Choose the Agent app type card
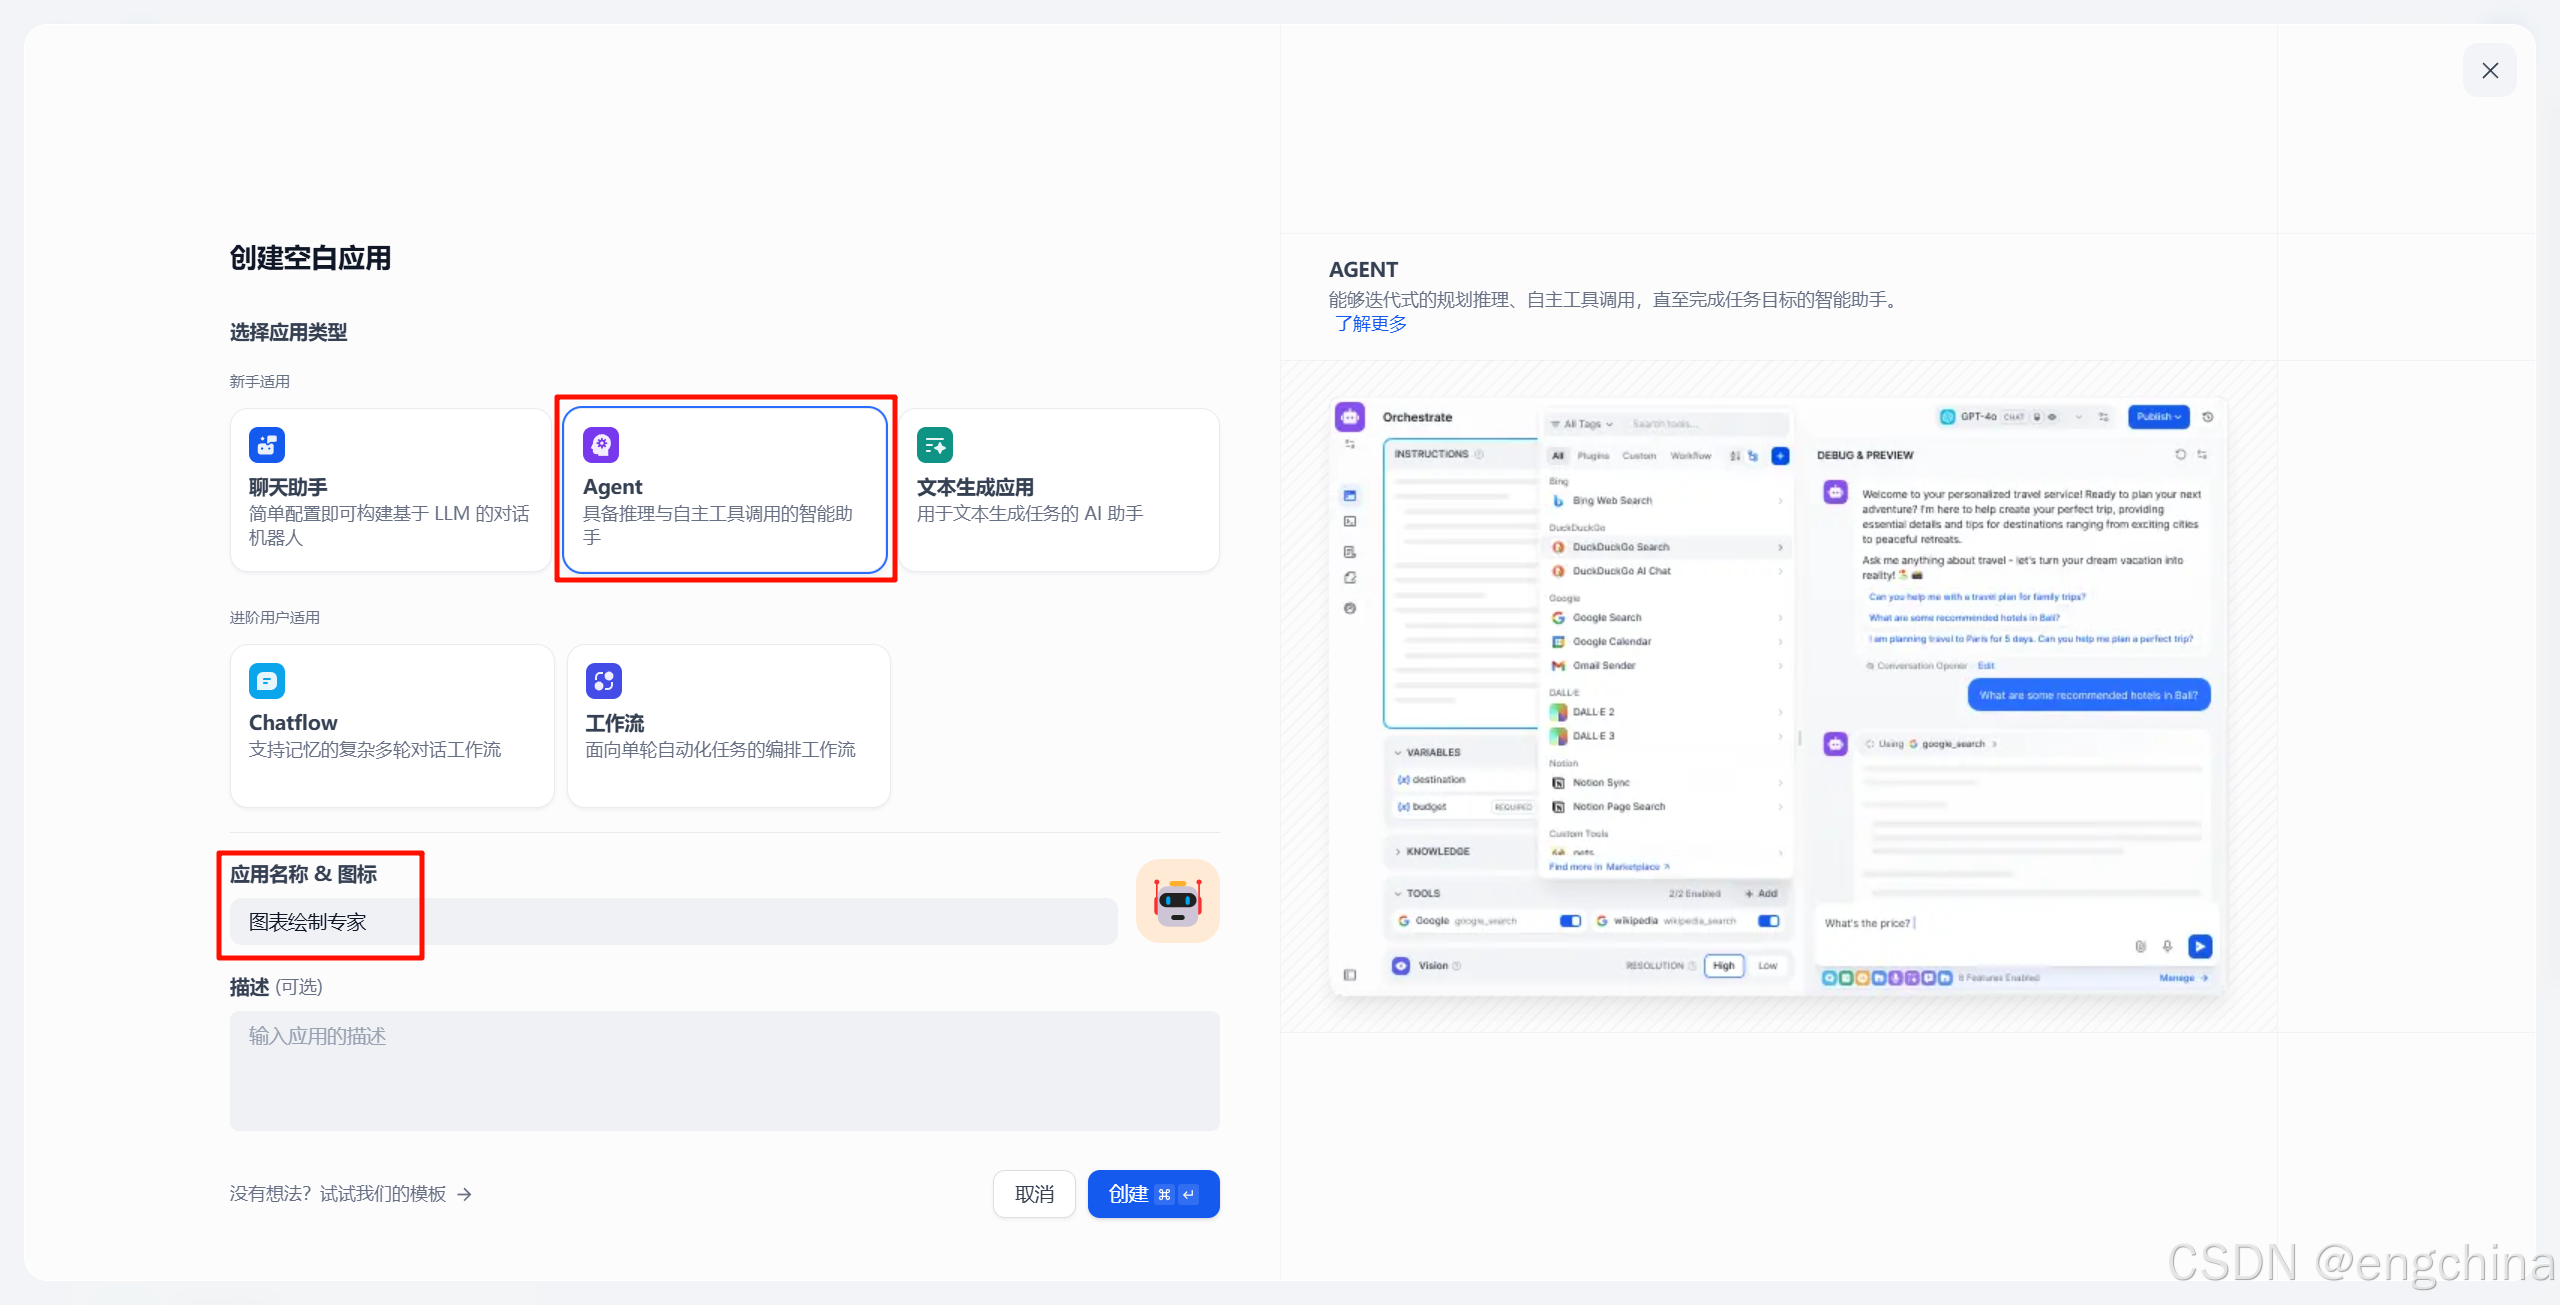Screen dimensions: 2560x1305 tap(725, 490)
